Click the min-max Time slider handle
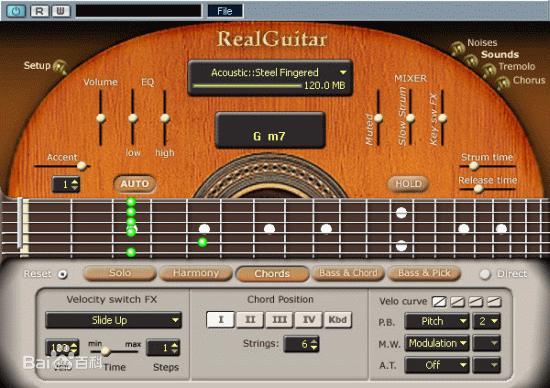 (106, 351)
